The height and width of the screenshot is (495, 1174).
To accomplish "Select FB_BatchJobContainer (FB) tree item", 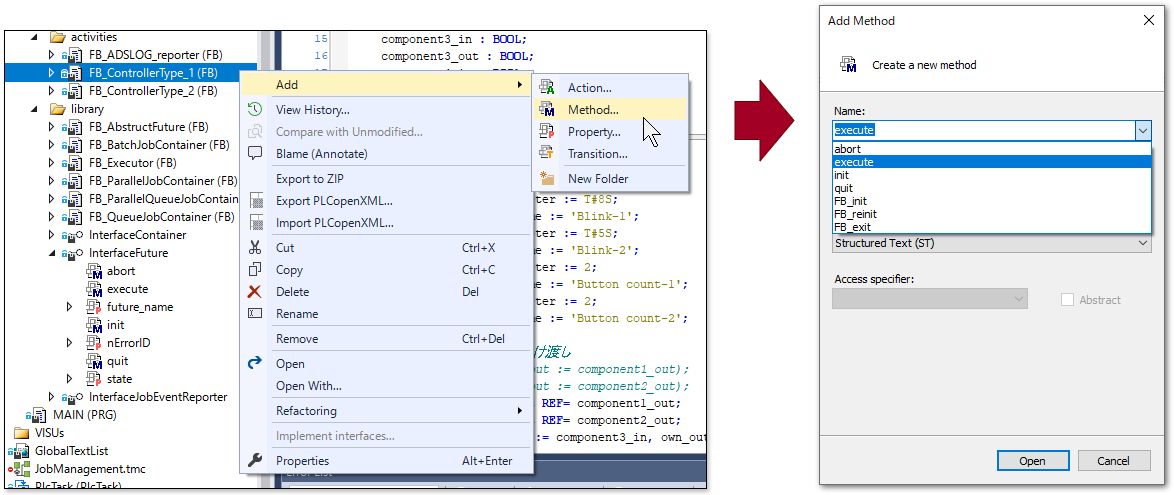I will (159, 145).
